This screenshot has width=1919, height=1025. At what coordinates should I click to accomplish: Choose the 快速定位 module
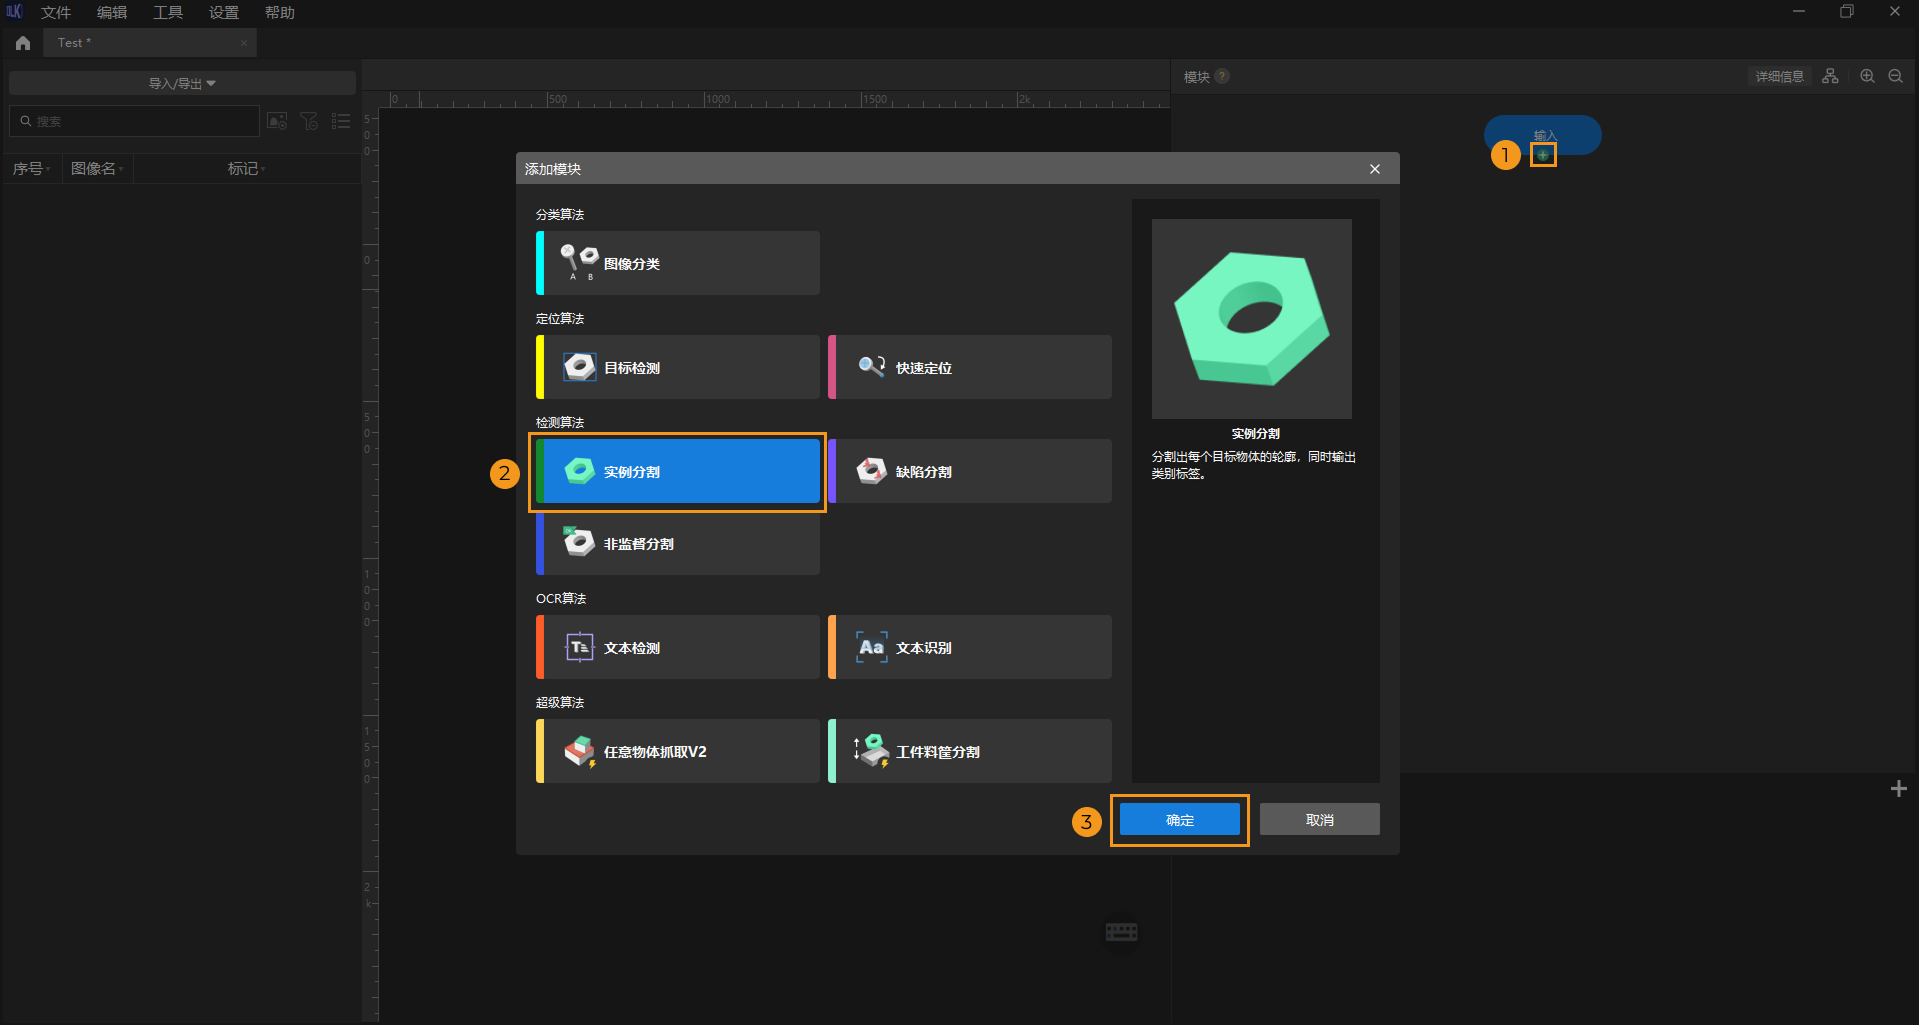[x=970, y=367]
